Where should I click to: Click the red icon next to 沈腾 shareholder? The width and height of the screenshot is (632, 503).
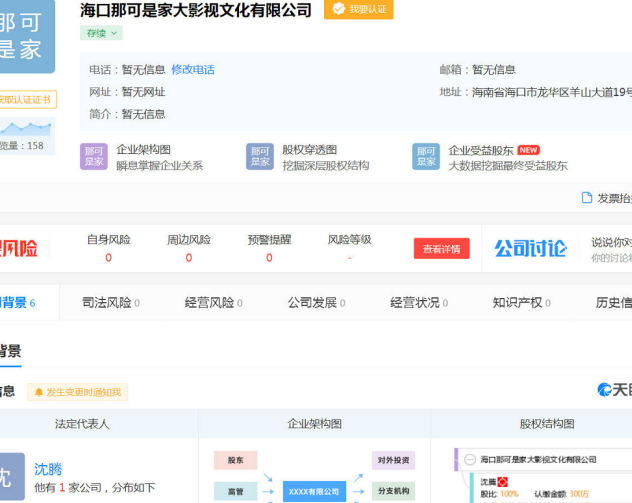[503, 482]
